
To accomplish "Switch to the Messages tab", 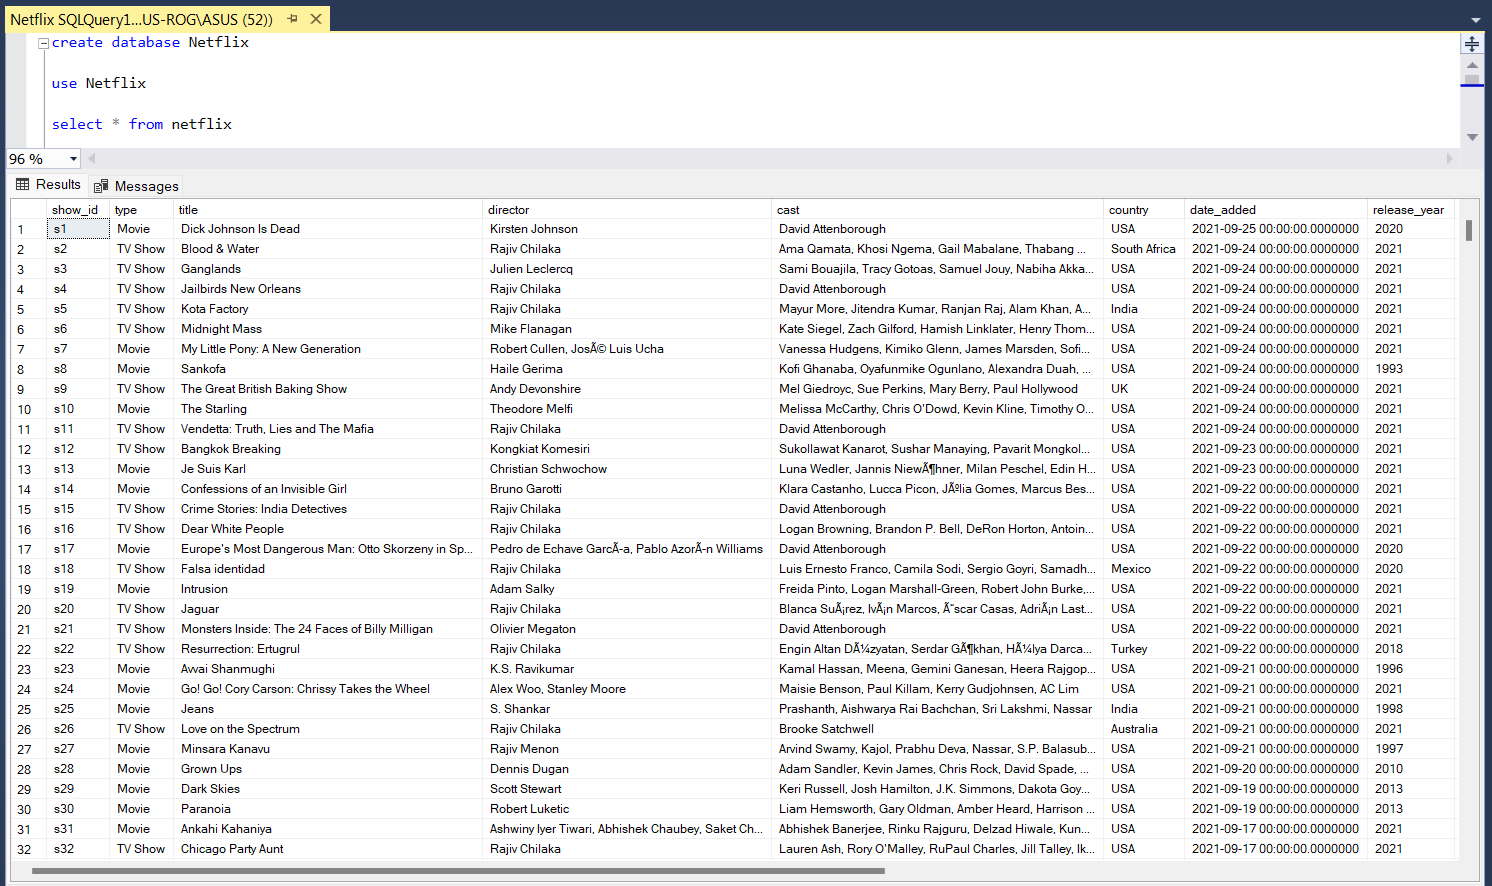I will click(x=136, y=186).
